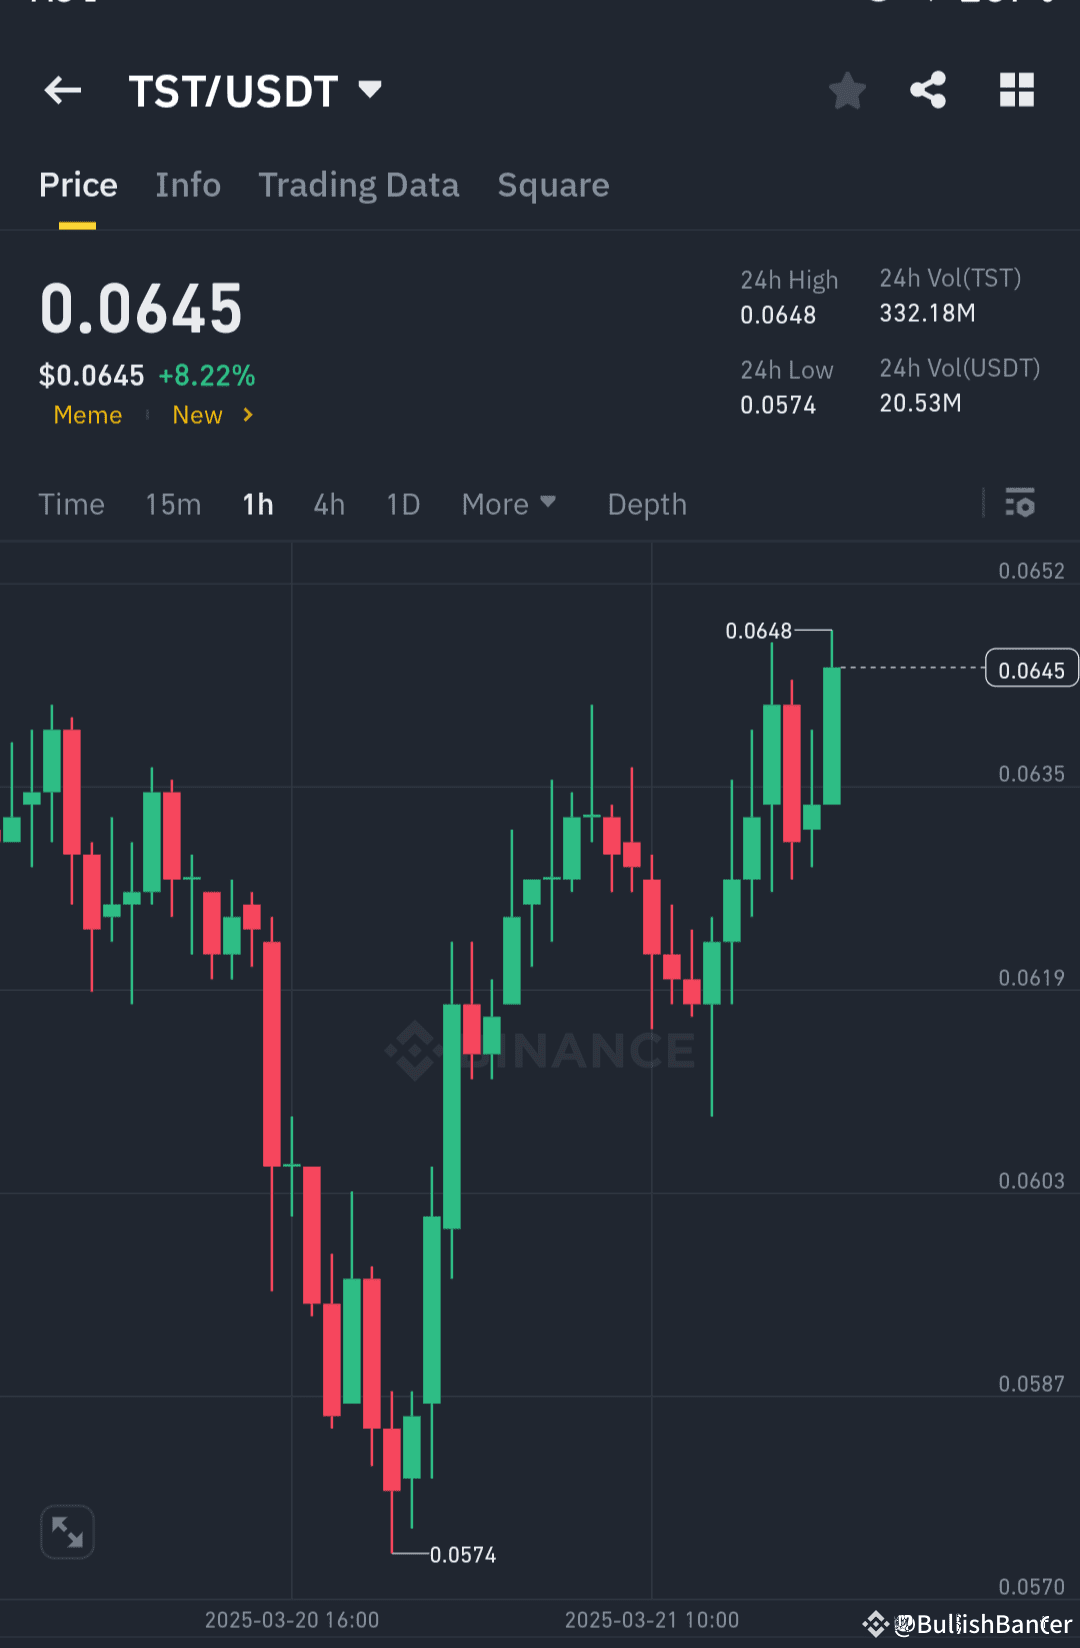Open the More timeframe options dropdown
The width and height of the screenshot is (1080, 1648).
tap(508, 504)
